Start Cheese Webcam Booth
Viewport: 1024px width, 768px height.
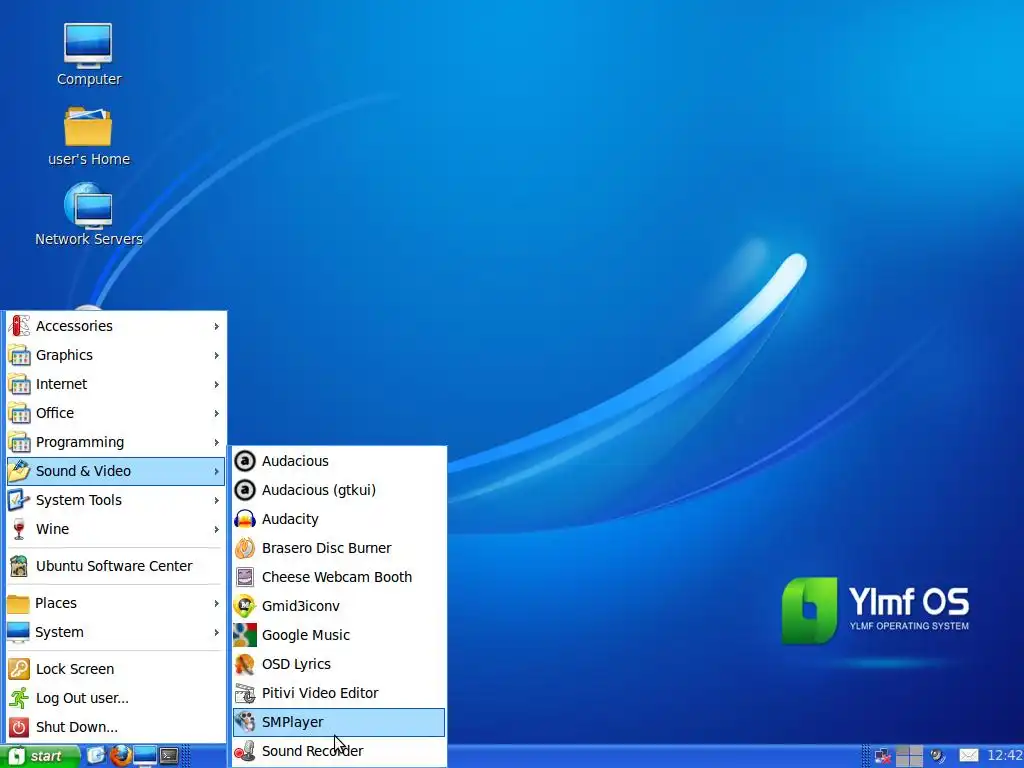[339, 577]
